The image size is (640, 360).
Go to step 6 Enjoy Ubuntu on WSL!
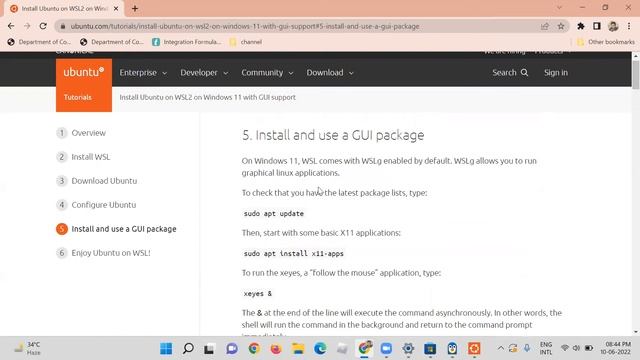(x=103, y=253)
